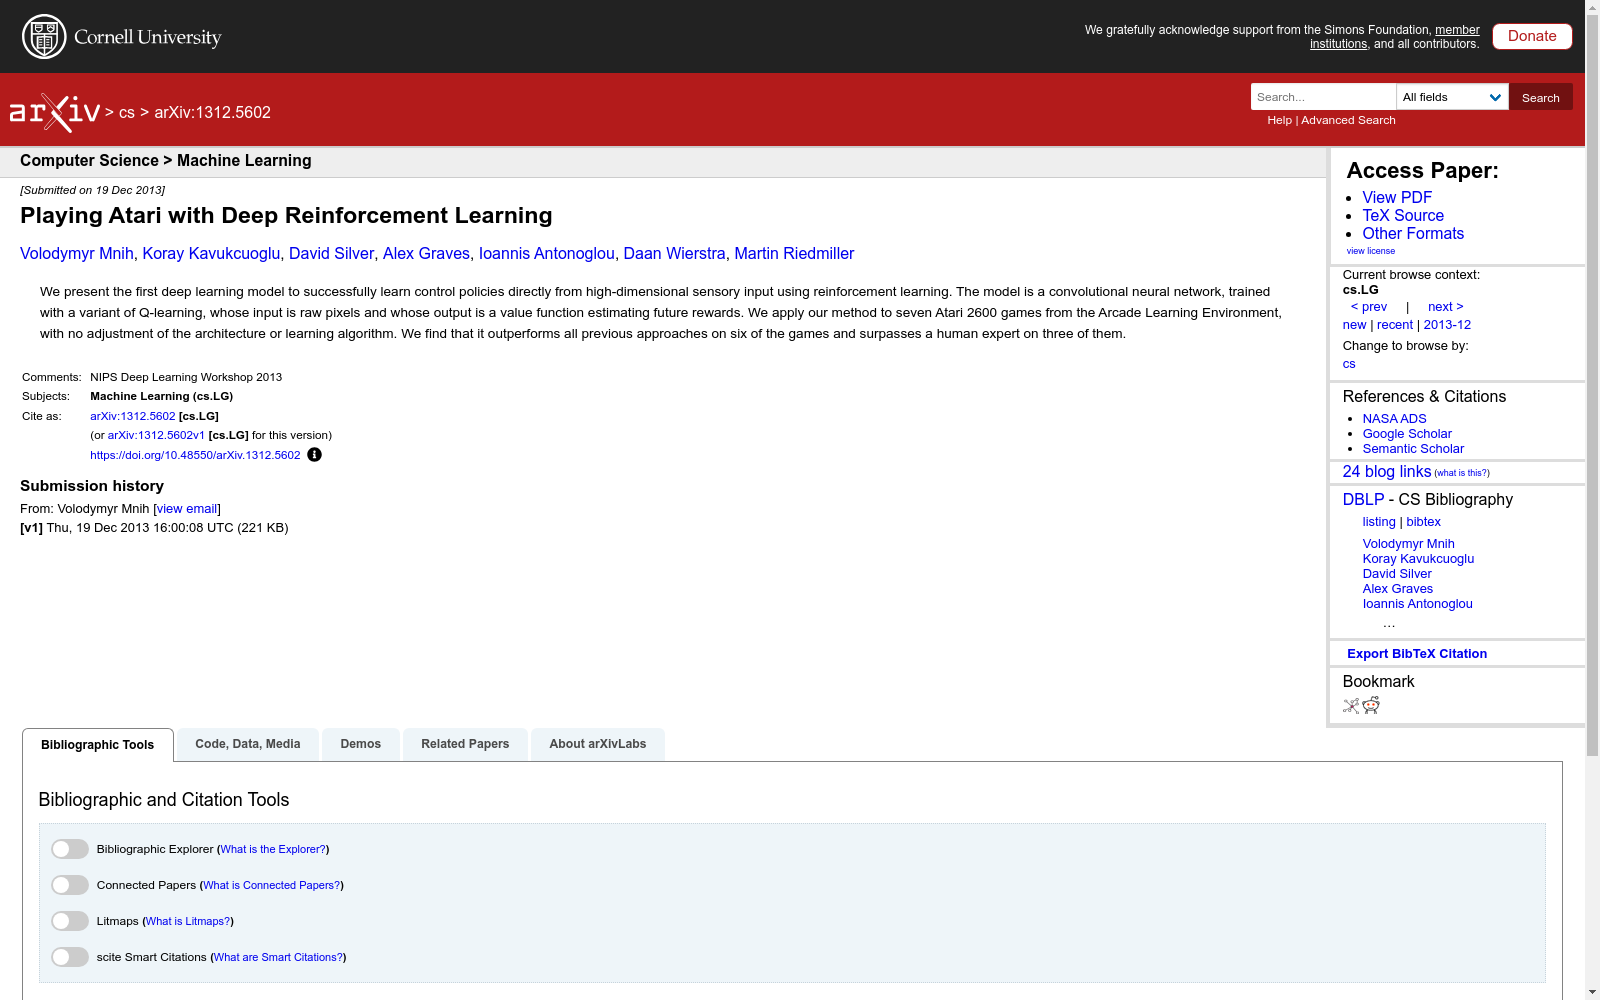Open NASA ADS citations link
The image size is (1600, 1000).
click(1394, 419)
